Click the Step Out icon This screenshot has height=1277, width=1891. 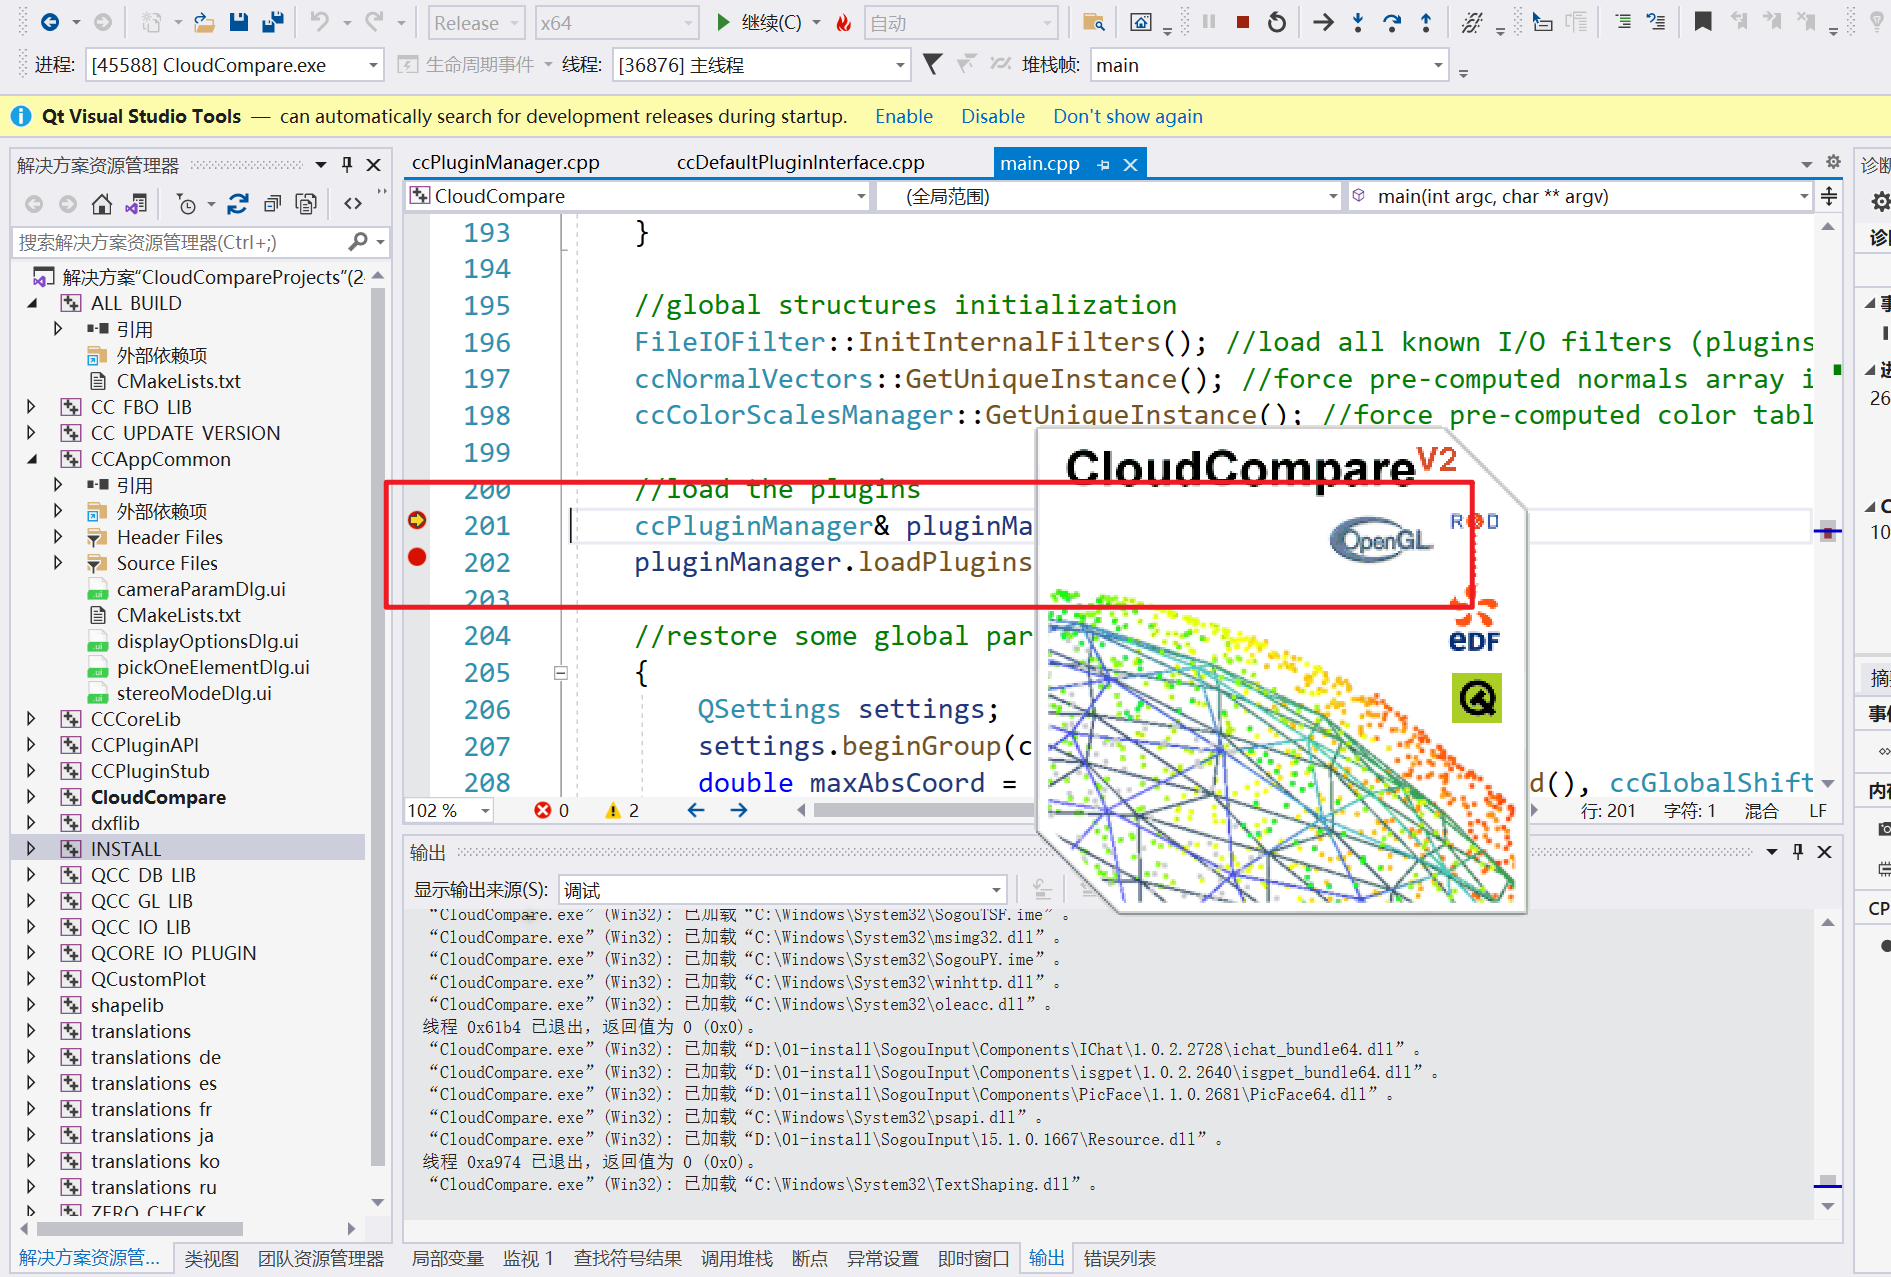[1426, 22]
